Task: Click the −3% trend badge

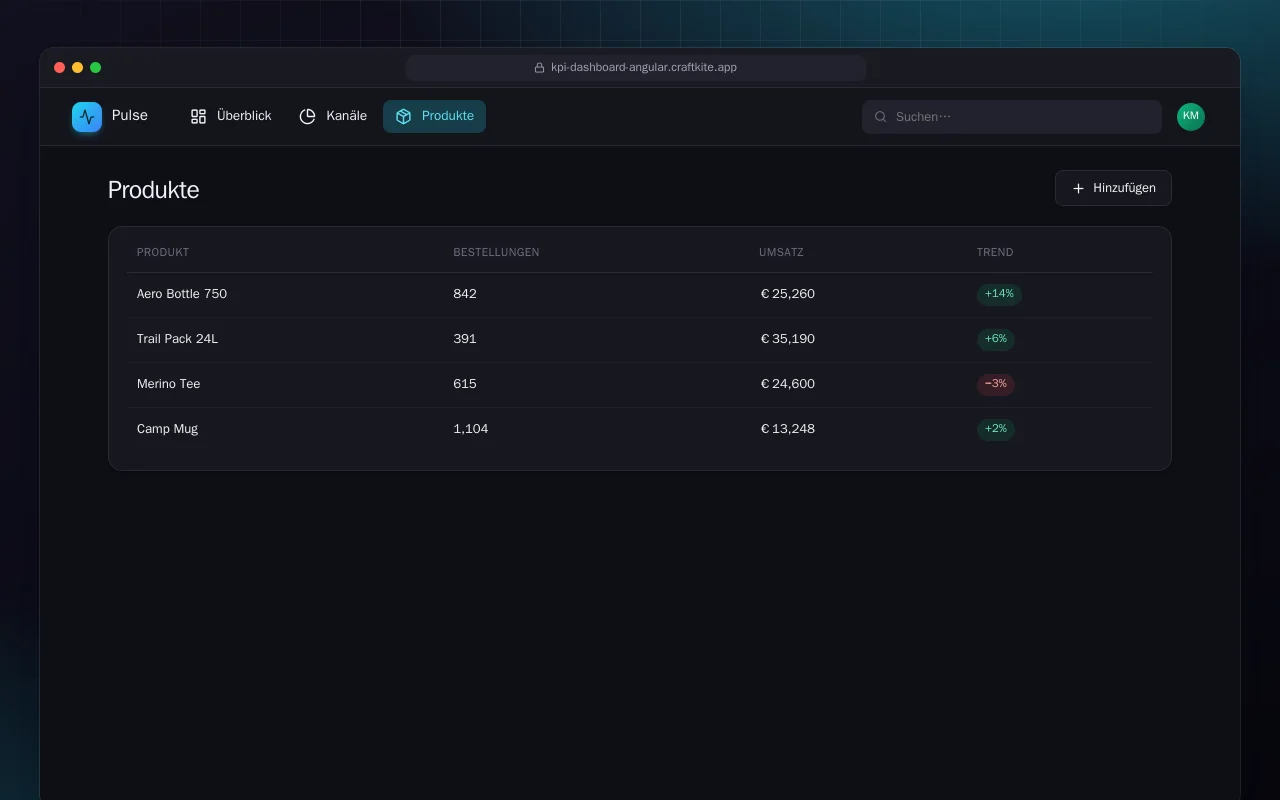Action: [x=996, y=384]
